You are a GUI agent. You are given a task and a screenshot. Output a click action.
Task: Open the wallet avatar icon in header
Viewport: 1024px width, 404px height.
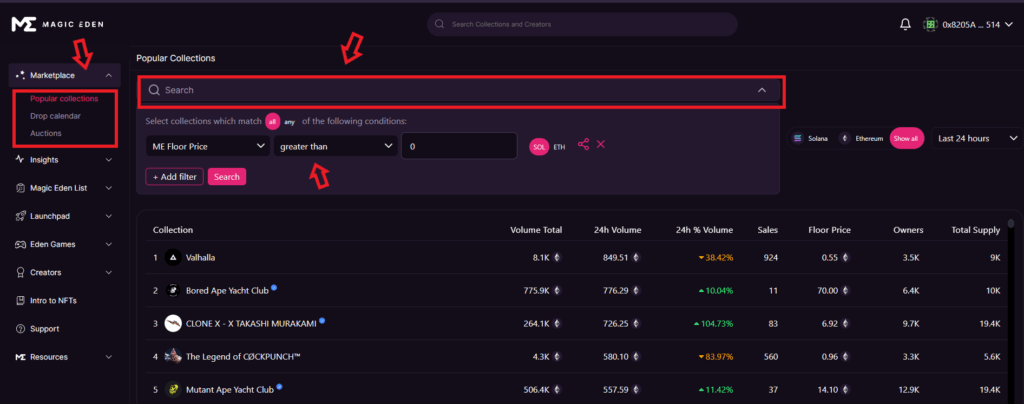point(930,24)
